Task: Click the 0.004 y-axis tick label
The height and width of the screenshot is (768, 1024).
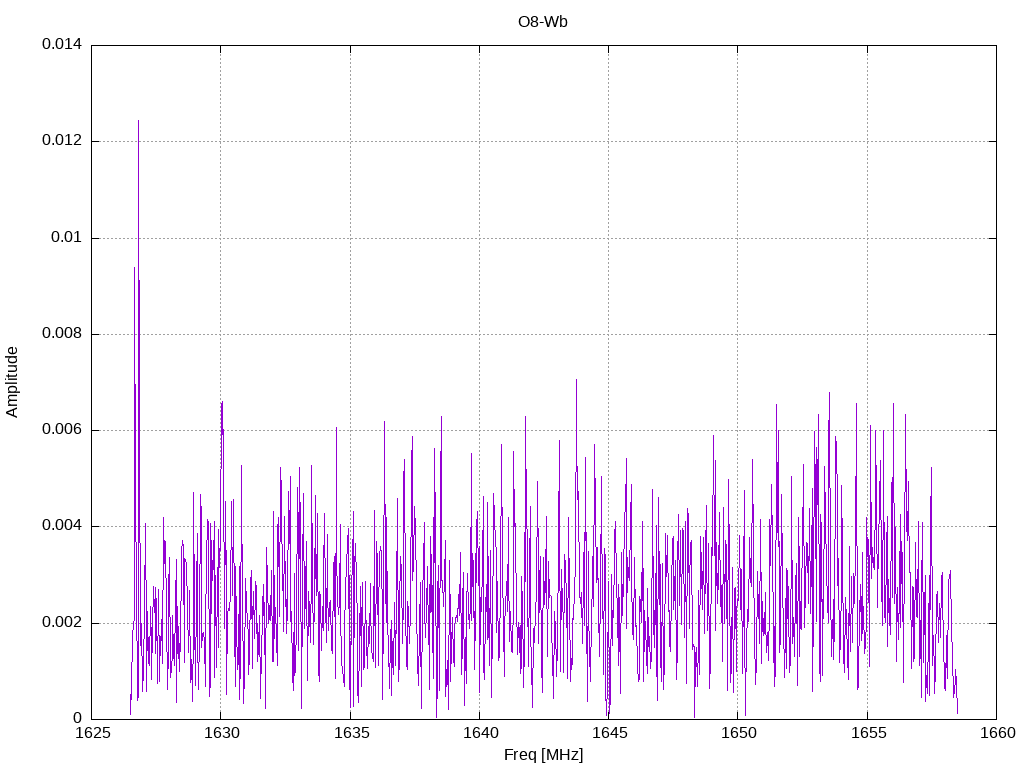Action: pos(61,526)
